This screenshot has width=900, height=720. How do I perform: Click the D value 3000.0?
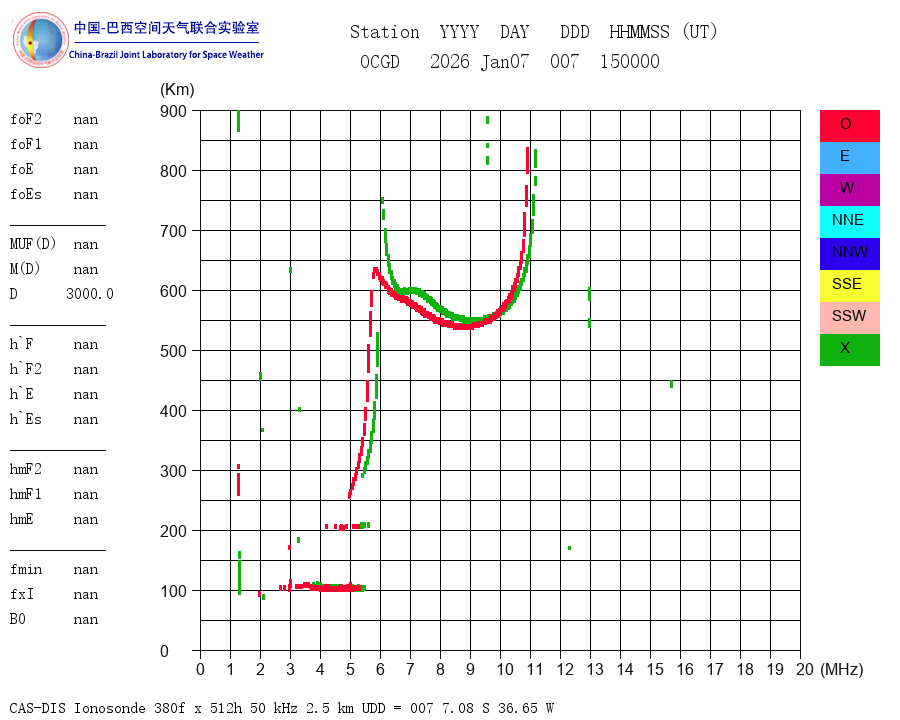point(90,294)
